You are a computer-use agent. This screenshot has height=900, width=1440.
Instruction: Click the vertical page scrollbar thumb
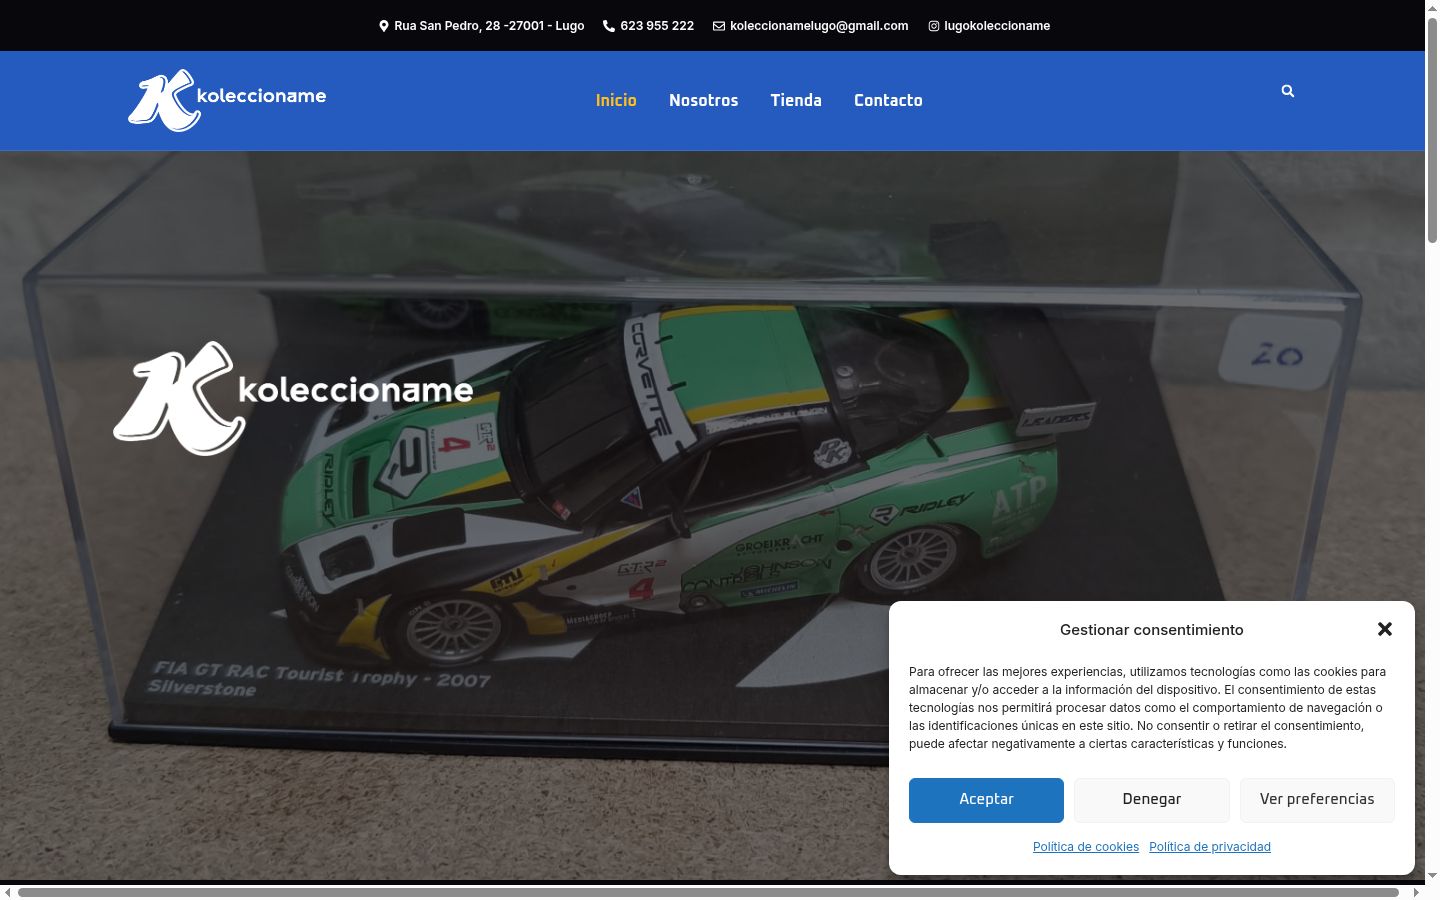tap(1432, 128)
